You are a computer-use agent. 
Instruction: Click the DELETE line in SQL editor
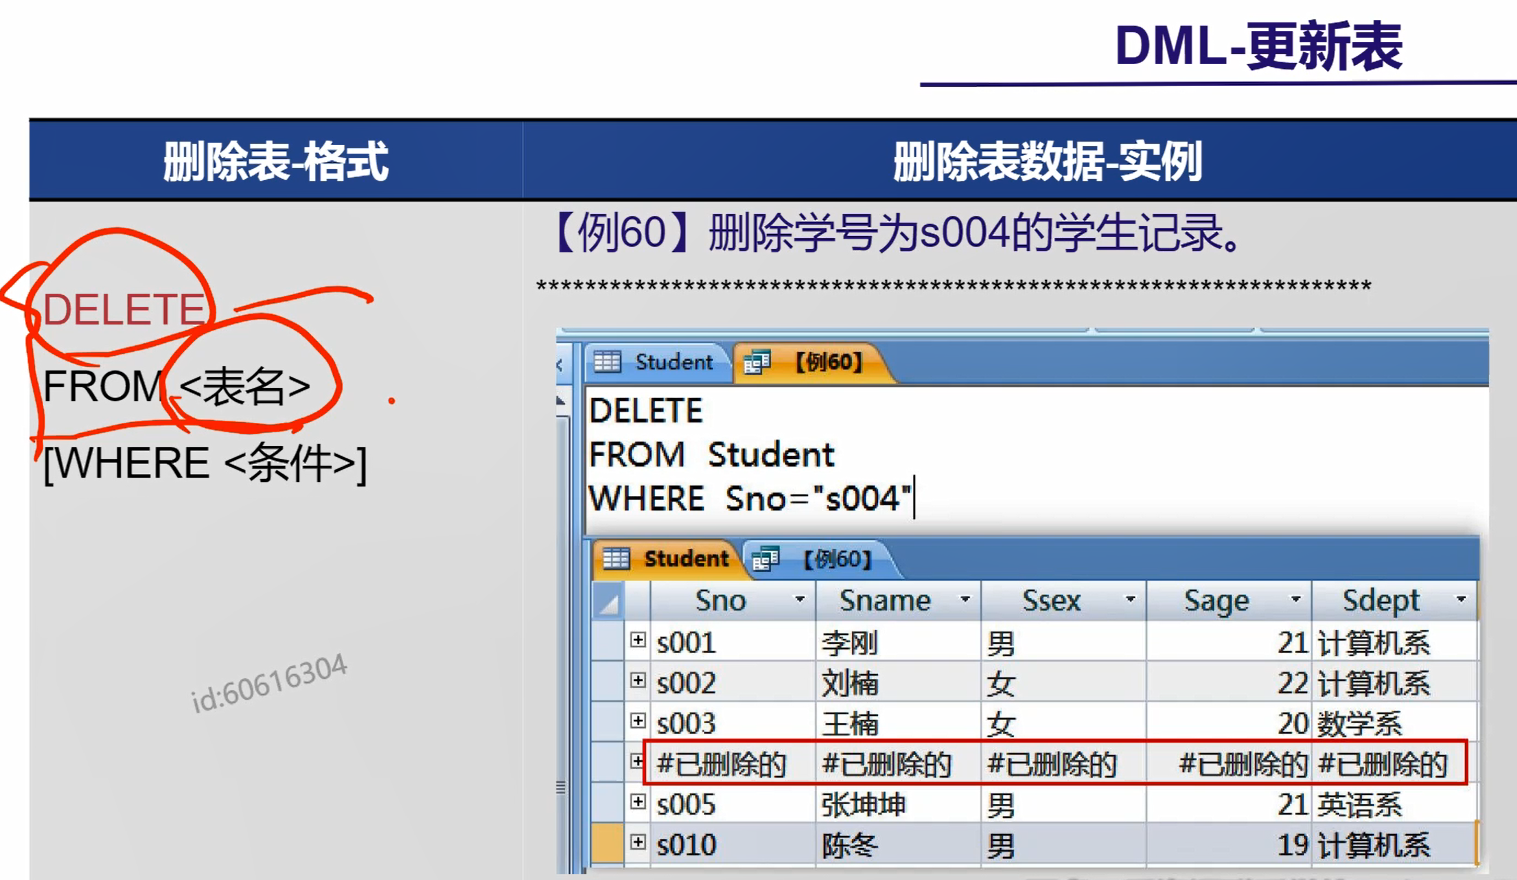[646, 411]
